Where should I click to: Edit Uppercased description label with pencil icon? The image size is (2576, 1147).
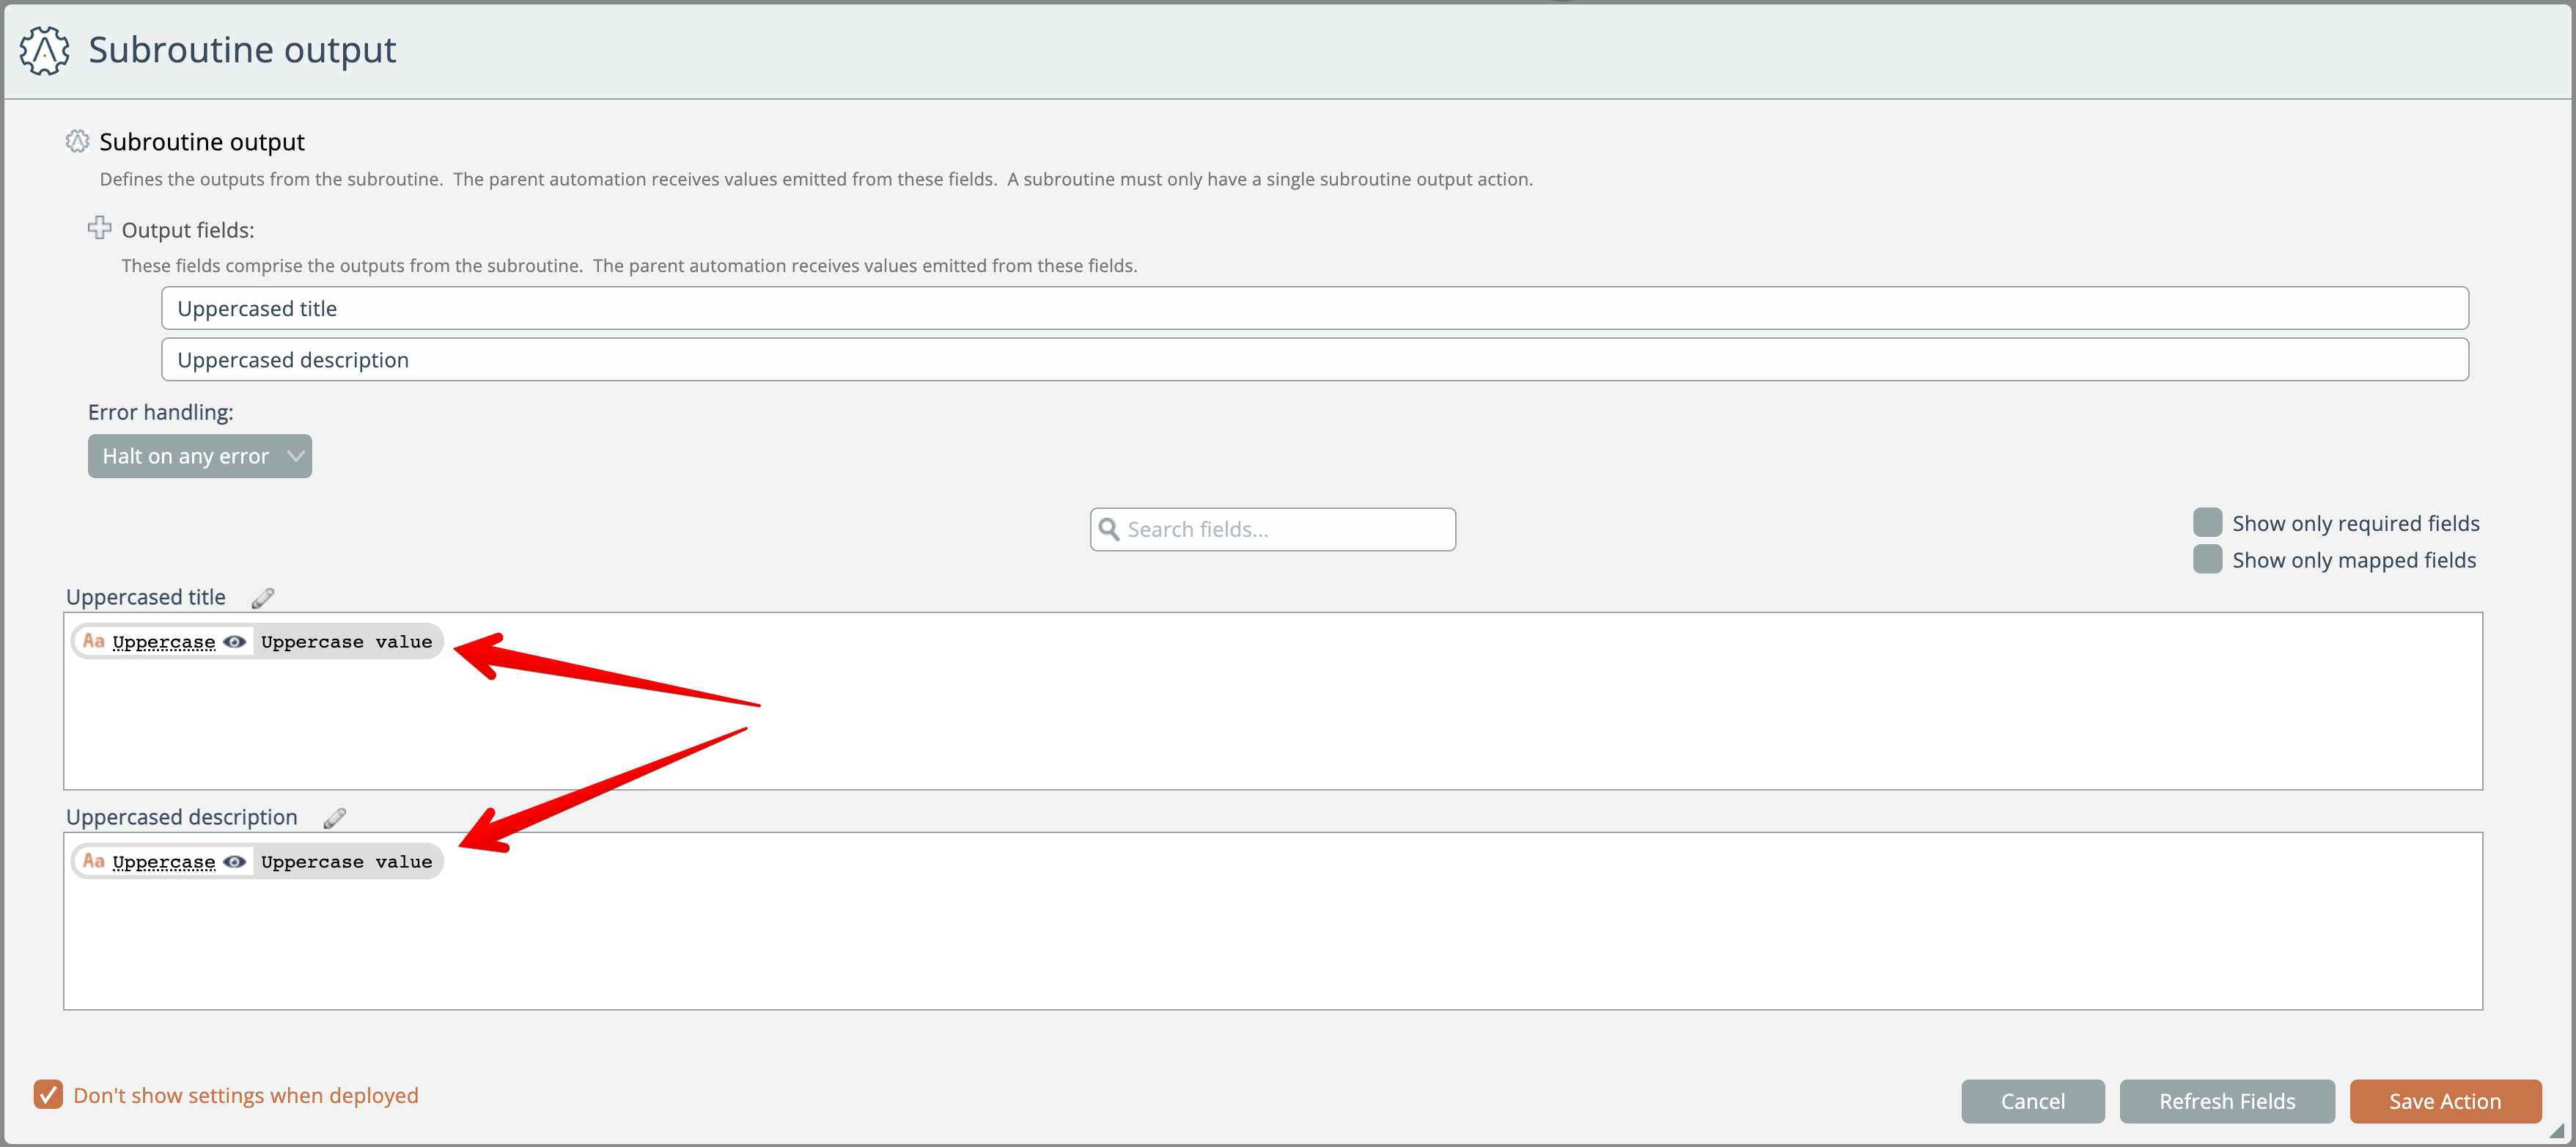[x=335, y=818]
